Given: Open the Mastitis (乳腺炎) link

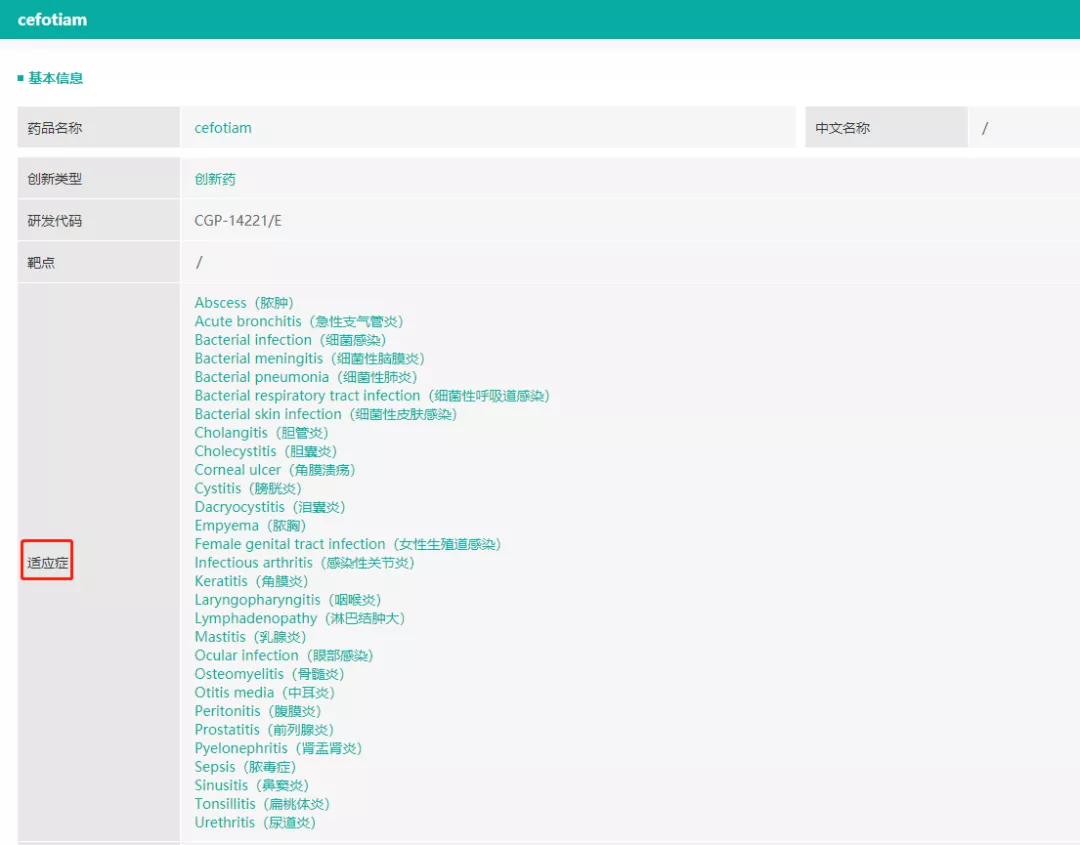Looking at the screenshot, I should click(x=251, y=638).
